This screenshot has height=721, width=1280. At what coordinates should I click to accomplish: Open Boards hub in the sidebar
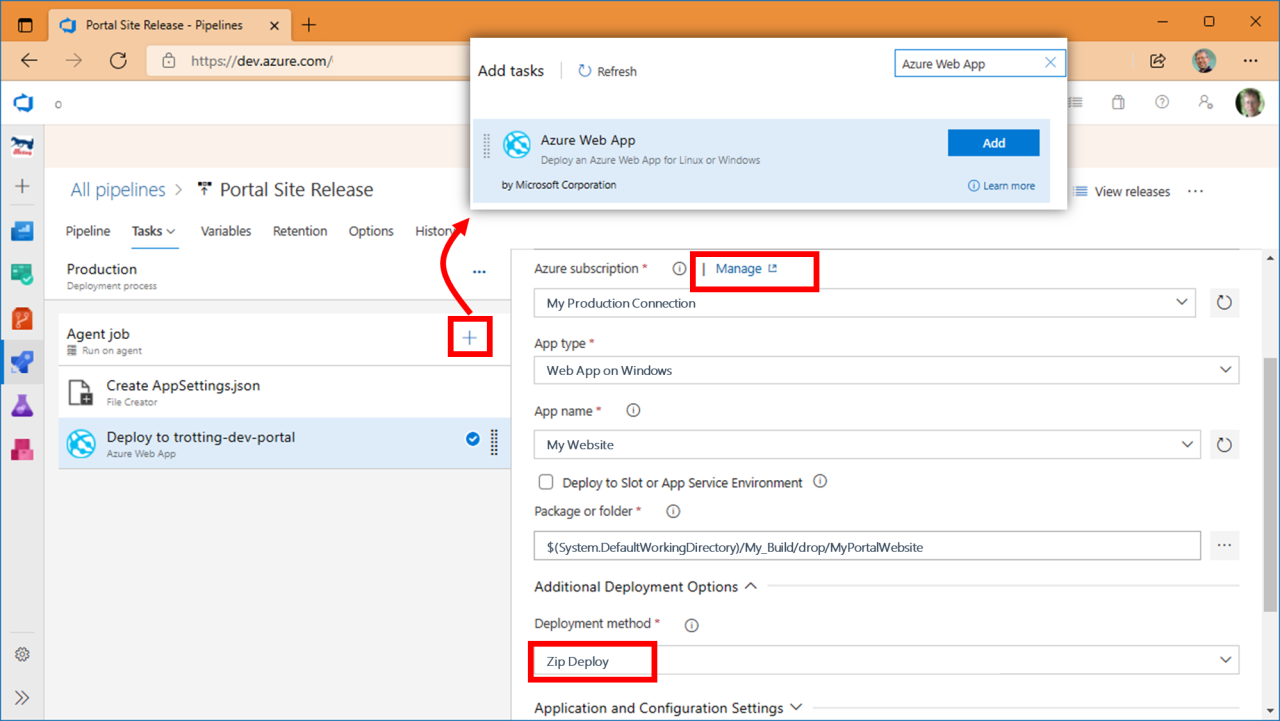(x=22, y=274)
